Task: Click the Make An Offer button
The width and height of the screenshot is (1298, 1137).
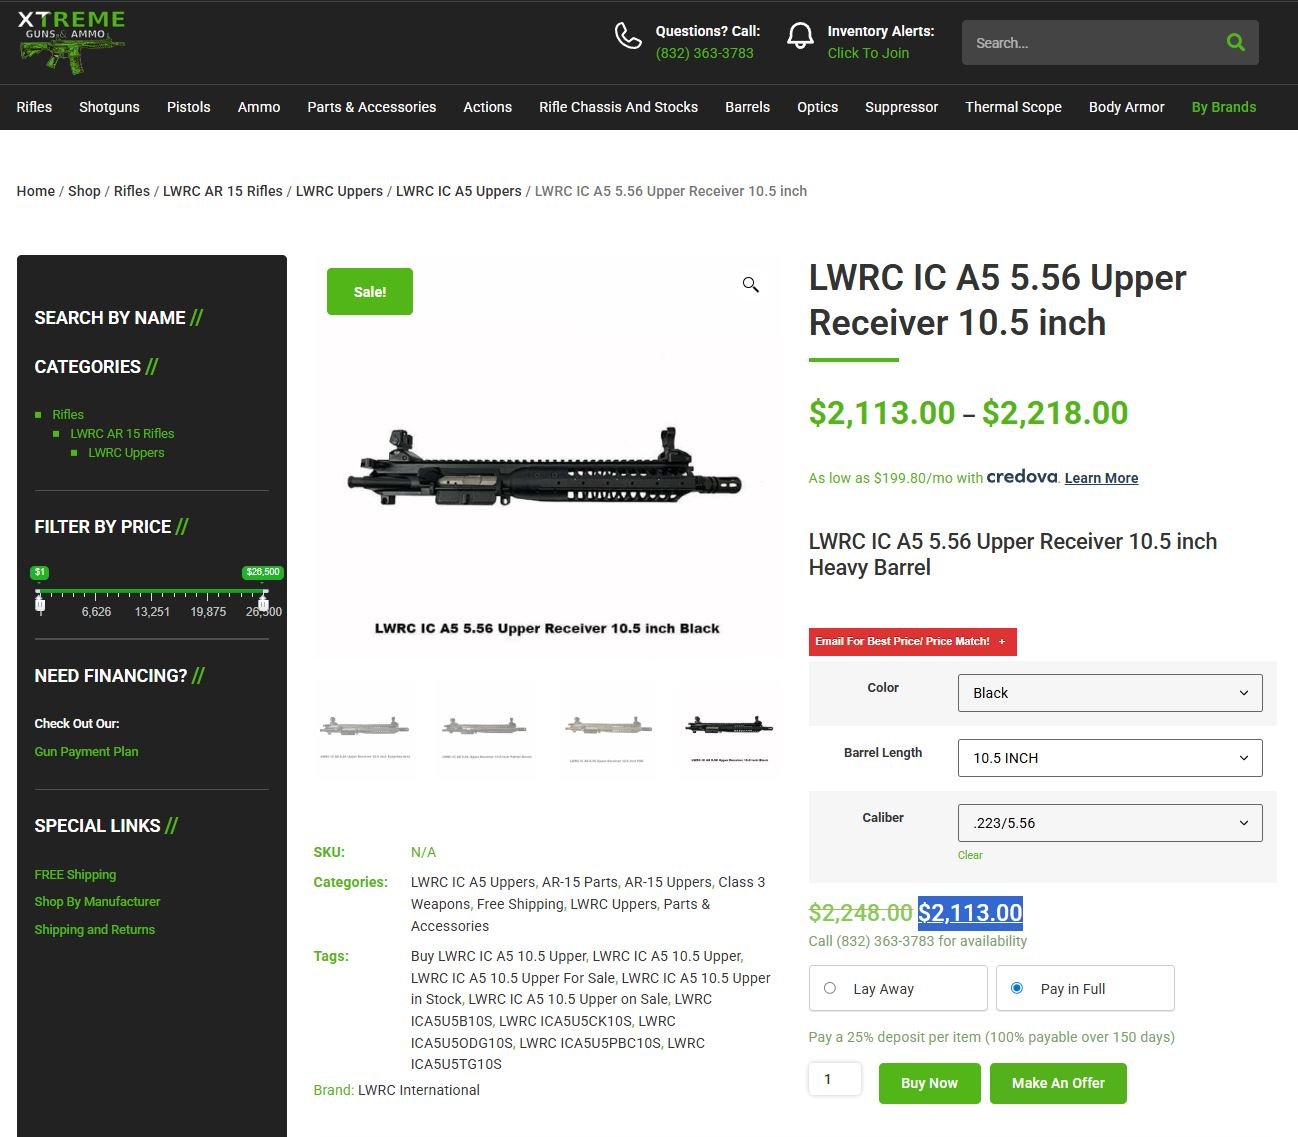Action: click(x=1057, y=1083)
